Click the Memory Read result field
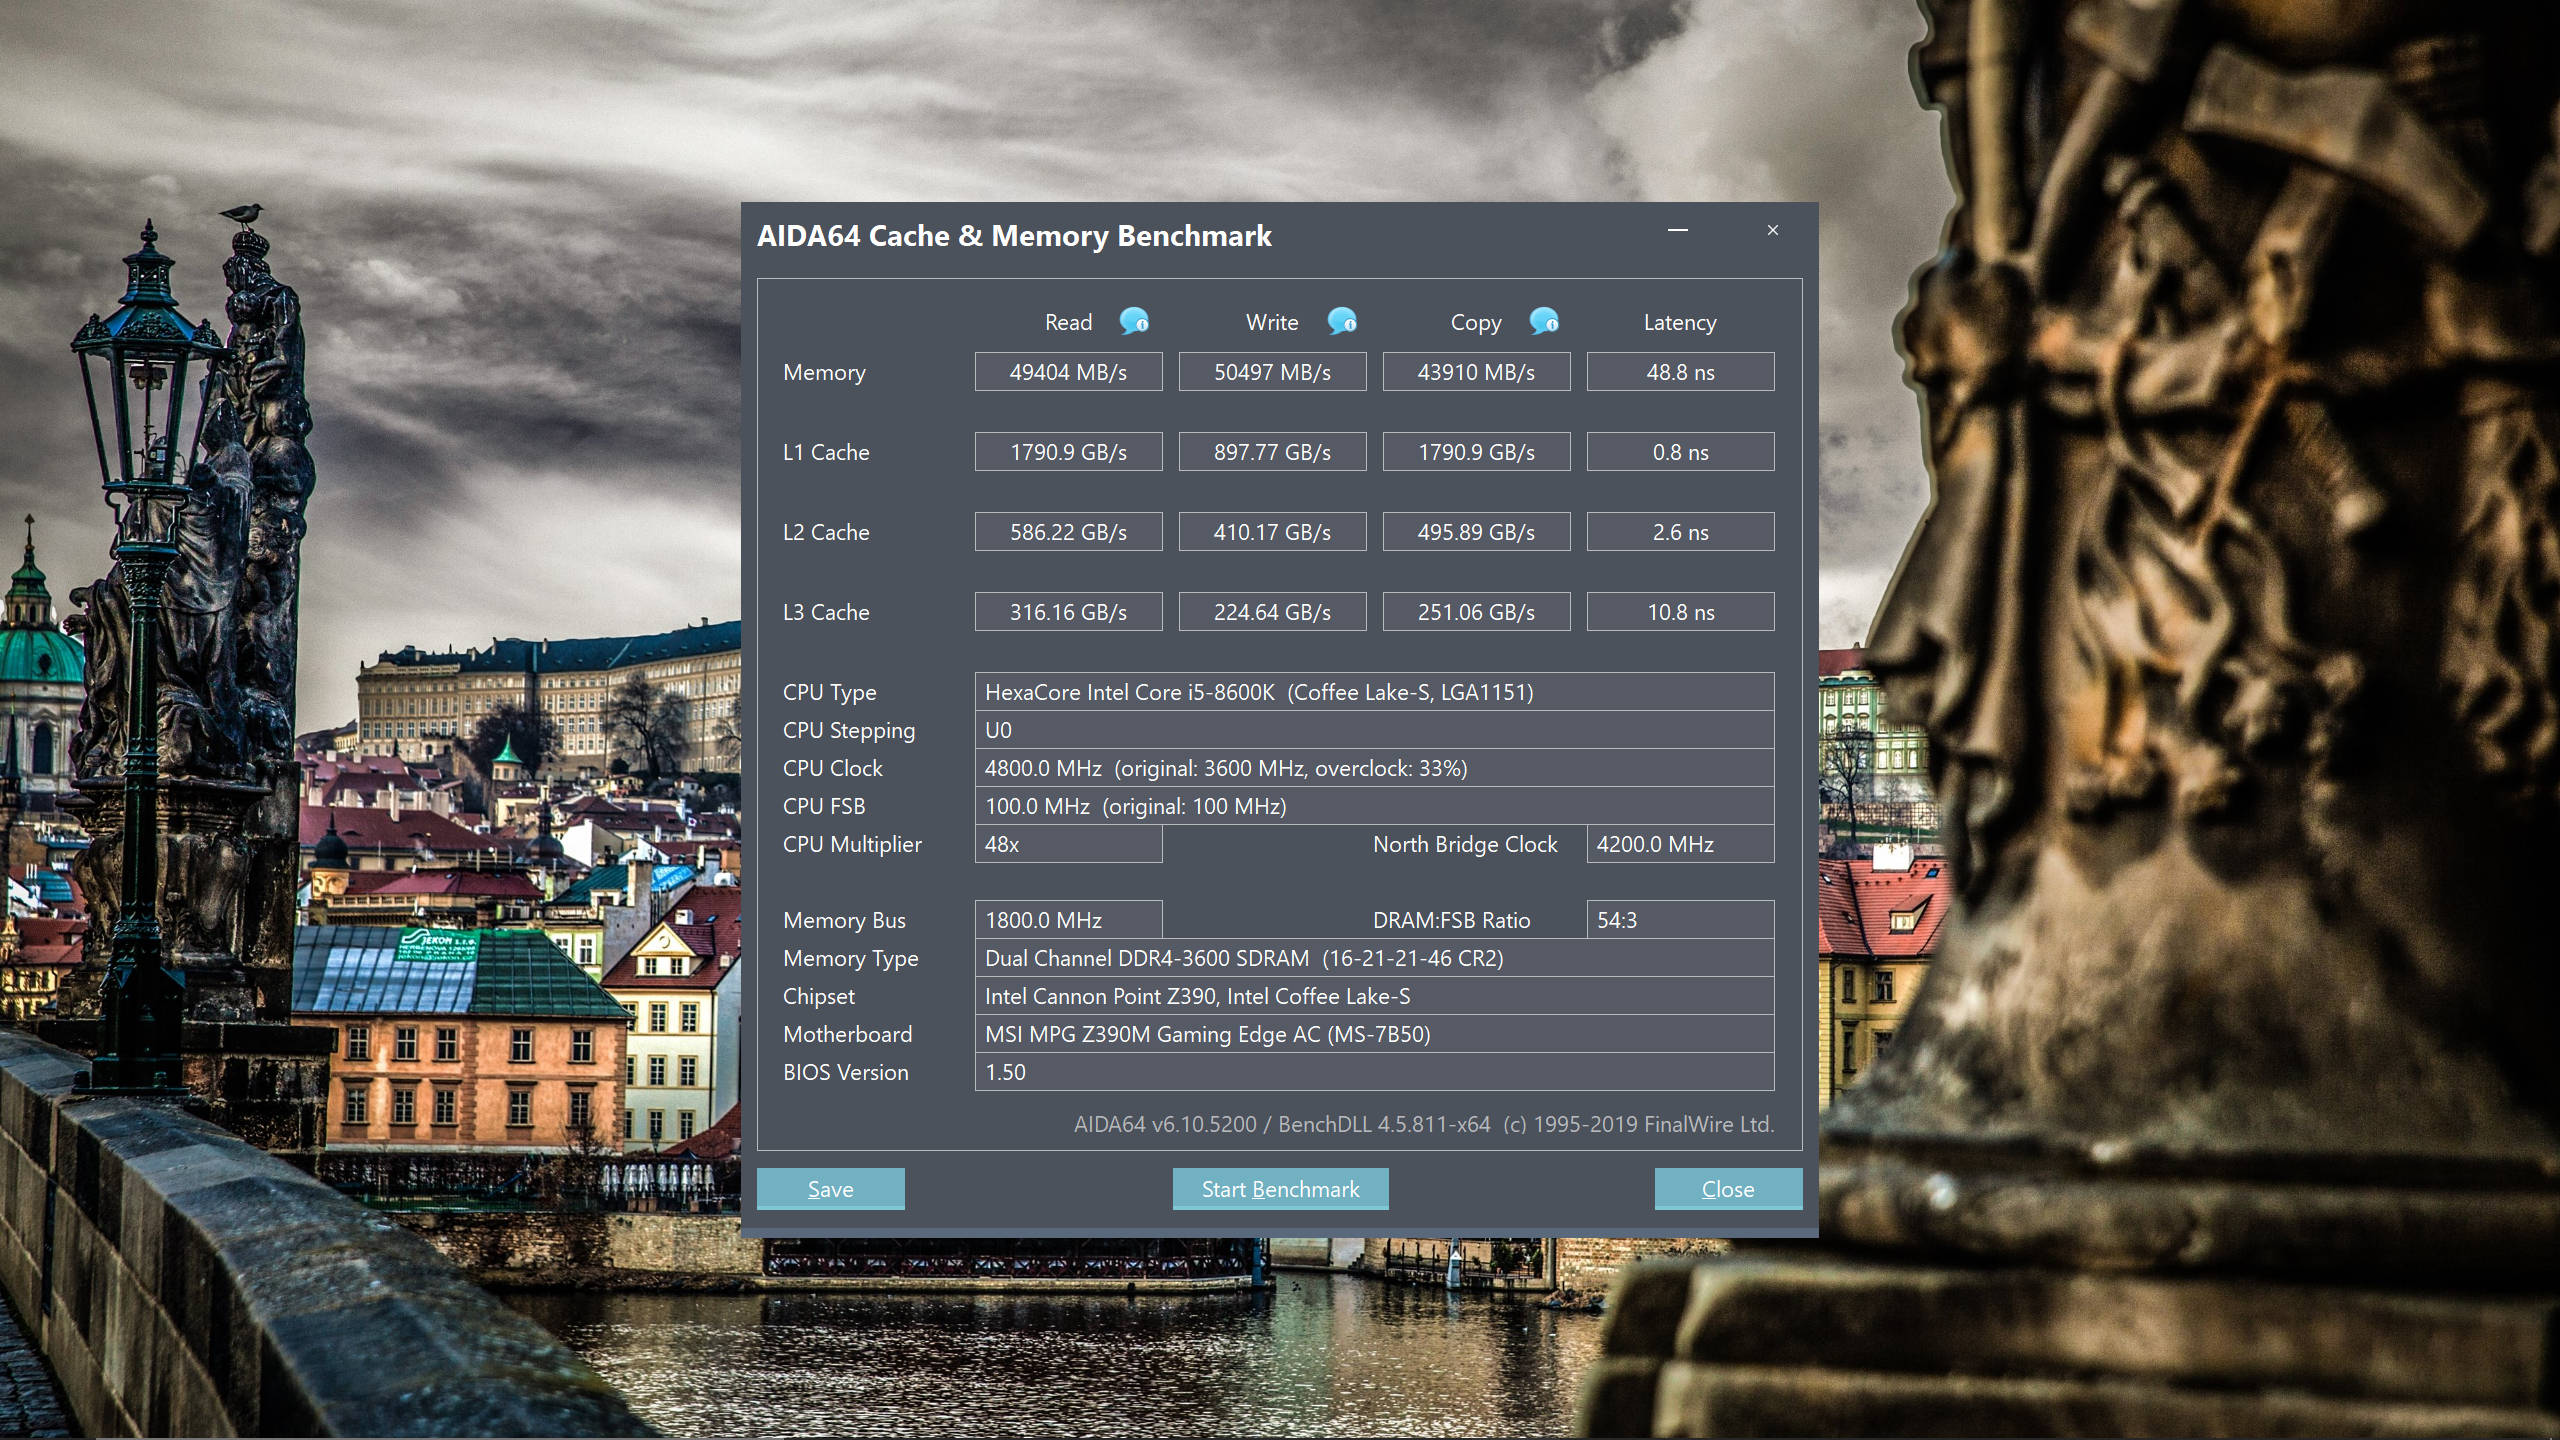The height and width of the screenshot is (1440, 2560). click(1068, 372)
